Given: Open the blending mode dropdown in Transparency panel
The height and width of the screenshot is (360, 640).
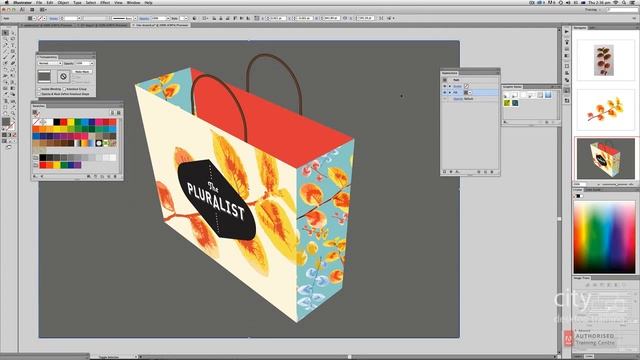Looking at the screenshot, I should (50, 63).
